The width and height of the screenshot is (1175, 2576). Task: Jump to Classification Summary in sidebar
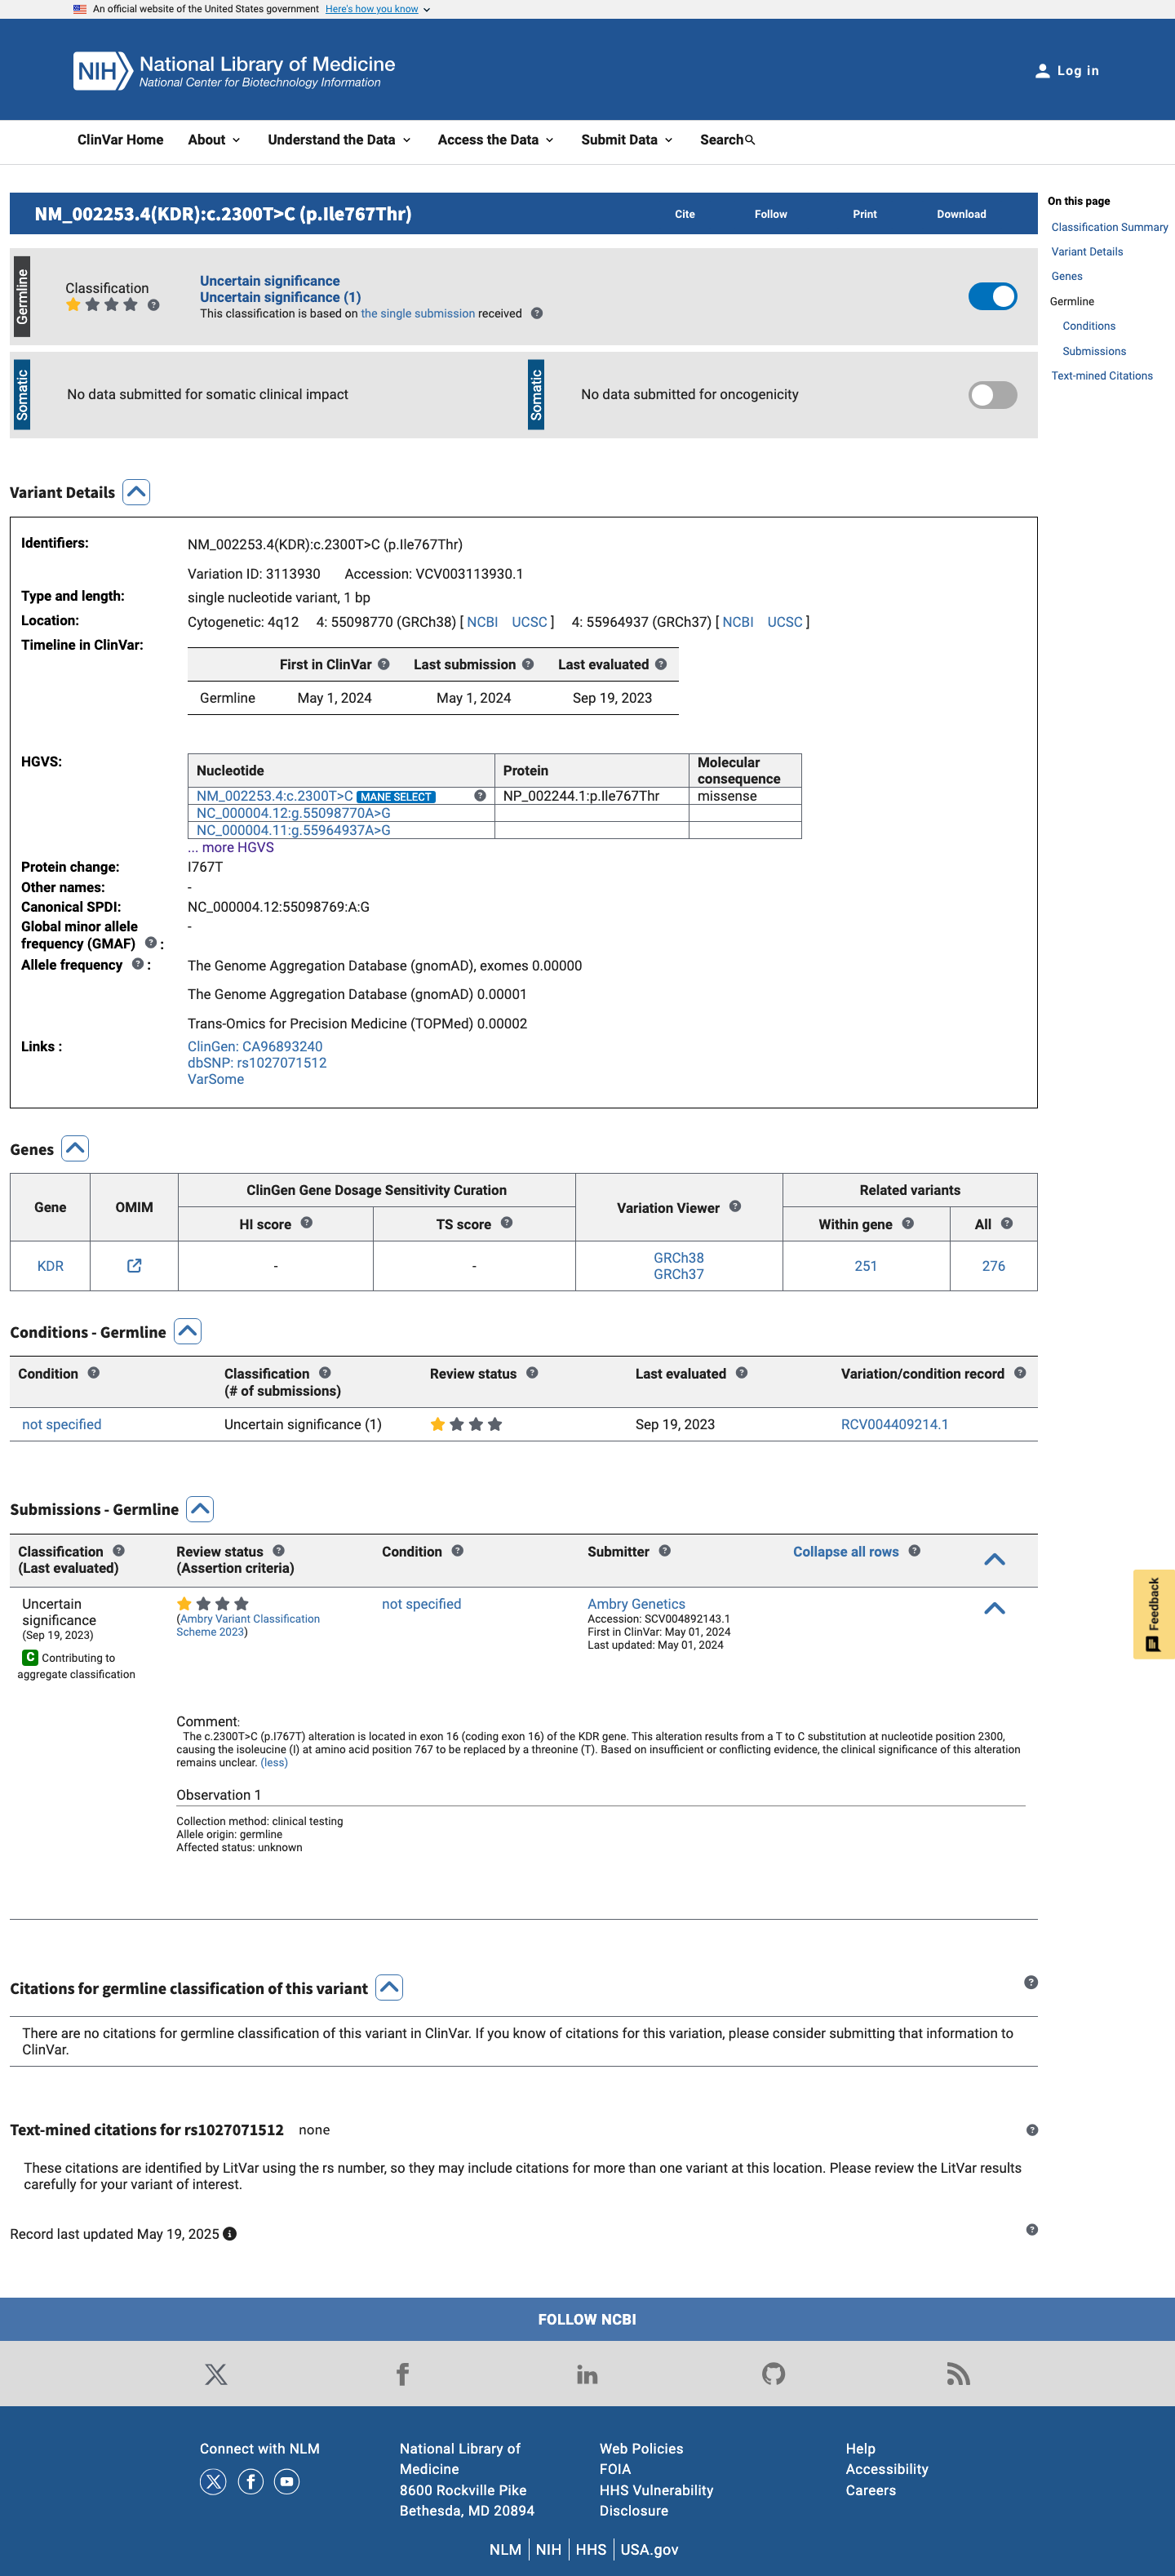1109,227
